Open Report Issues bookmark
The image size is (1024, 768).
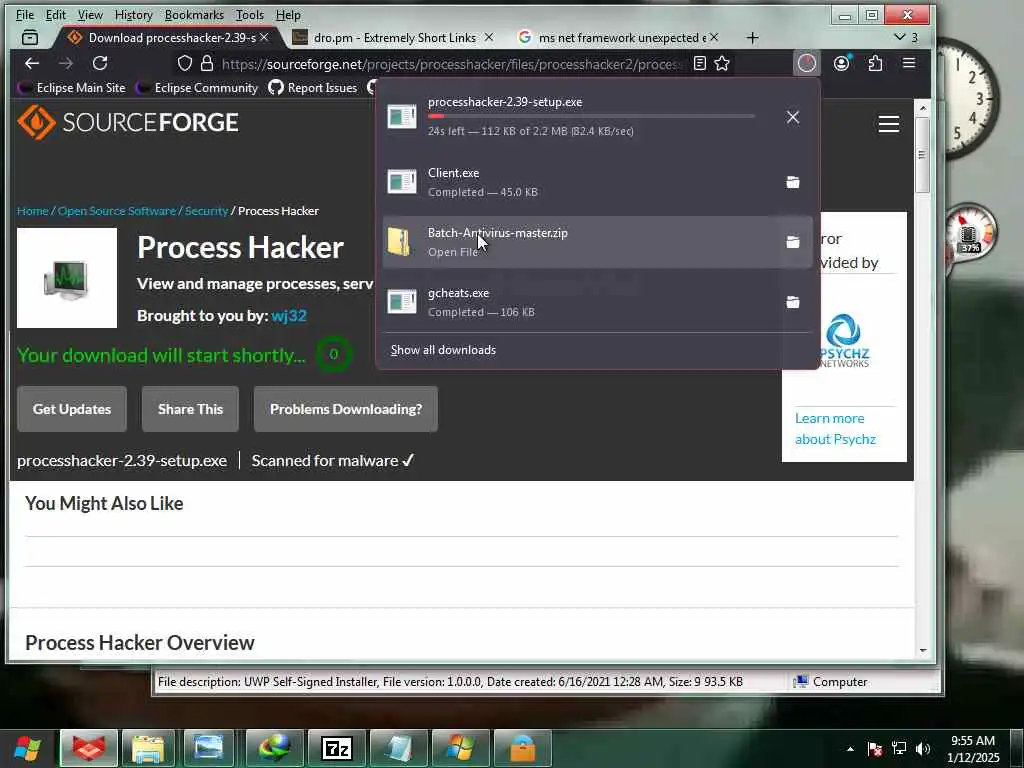click(x=313, y=88)
